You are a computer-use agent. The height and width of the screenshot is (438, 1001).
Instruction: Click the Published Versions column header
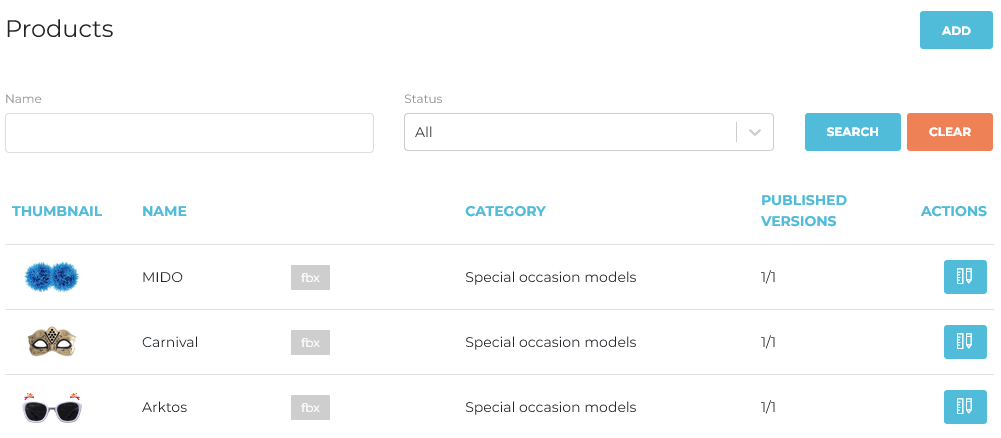click(803, 211)
